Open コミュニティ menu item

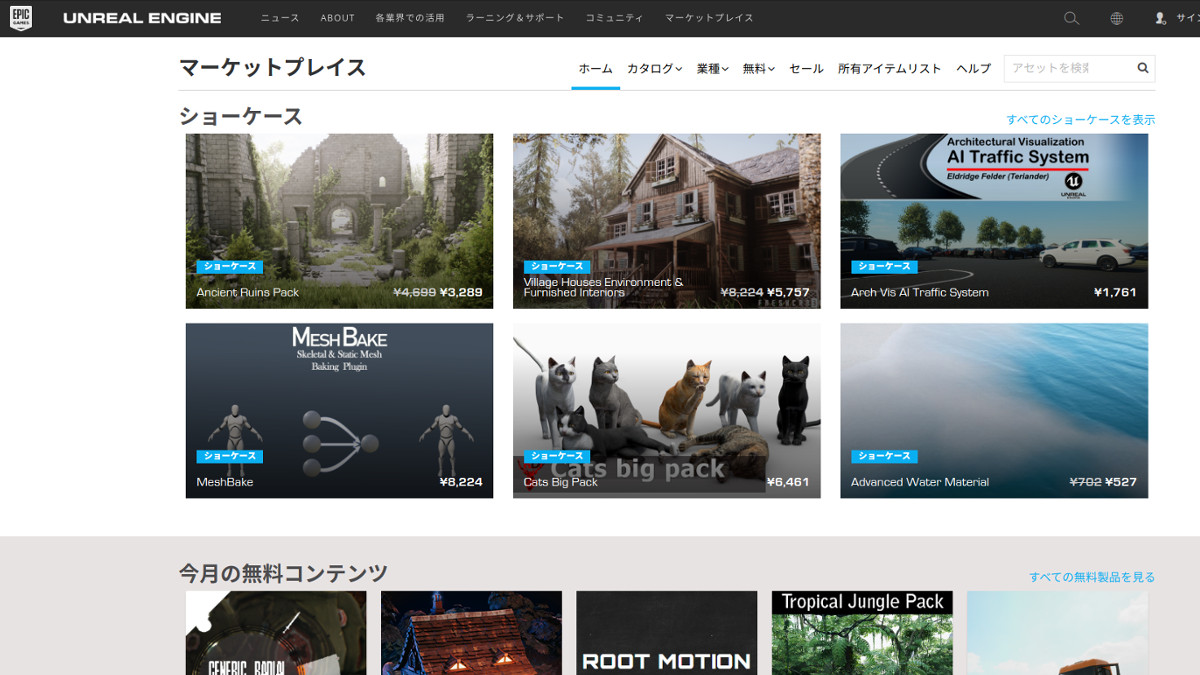click(614, 18)
